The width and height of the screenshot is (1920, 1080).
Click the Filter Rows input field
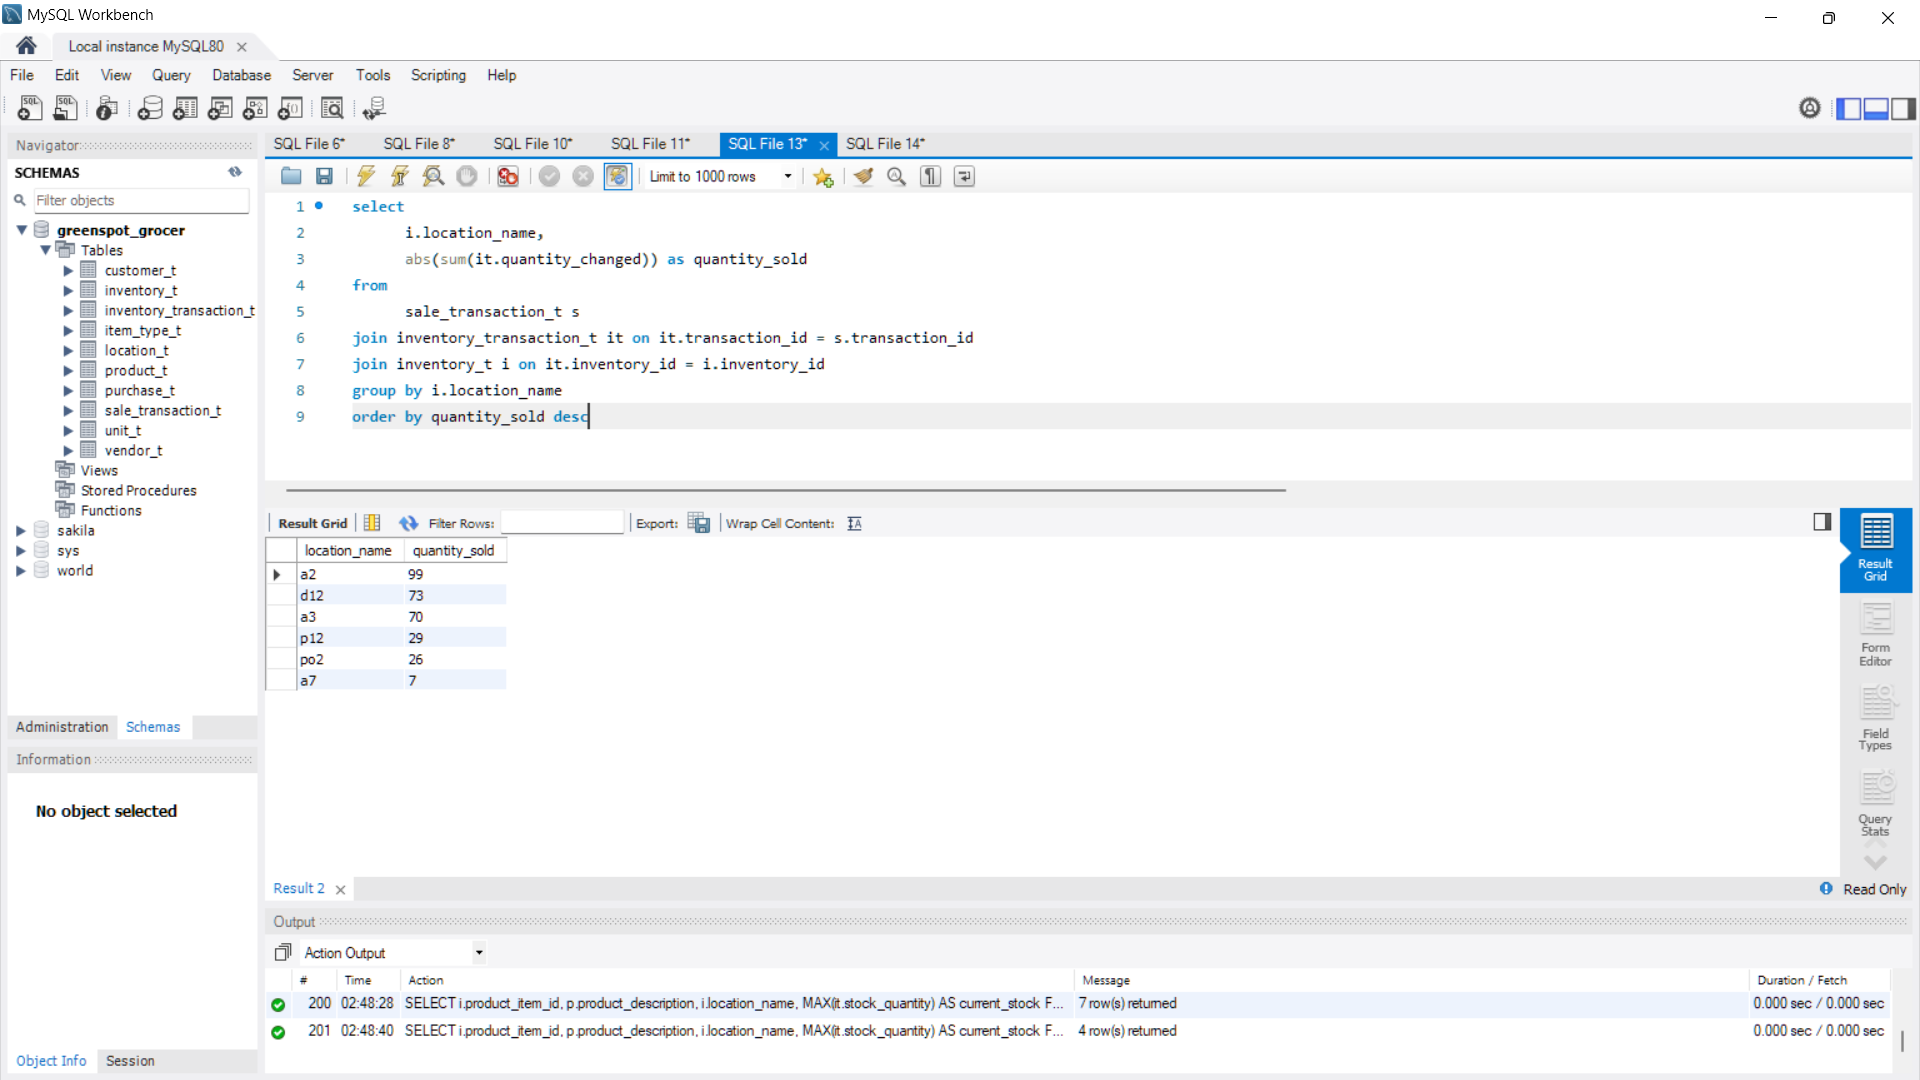562,523
